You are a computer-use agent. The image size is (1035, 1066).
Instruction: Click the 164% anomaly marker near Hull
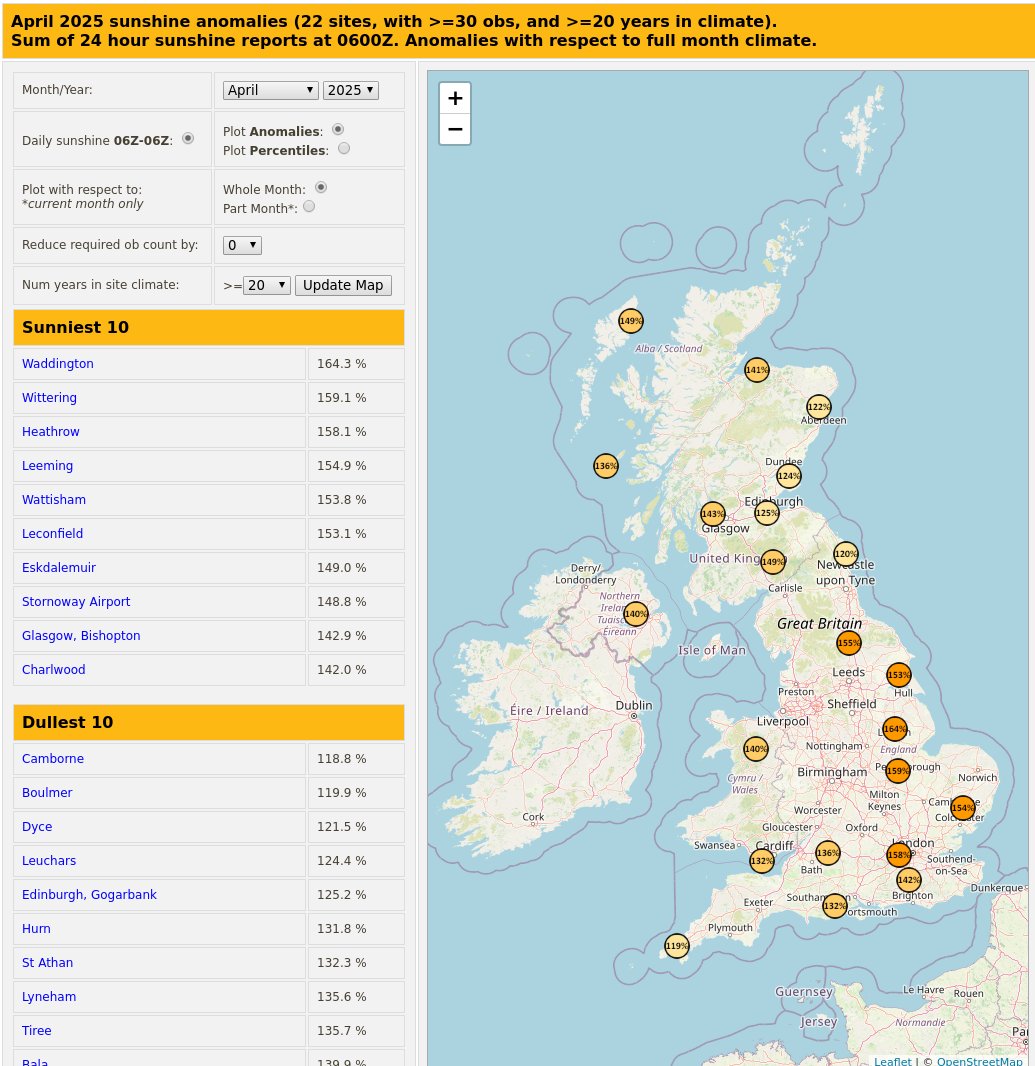coord(894,729)
